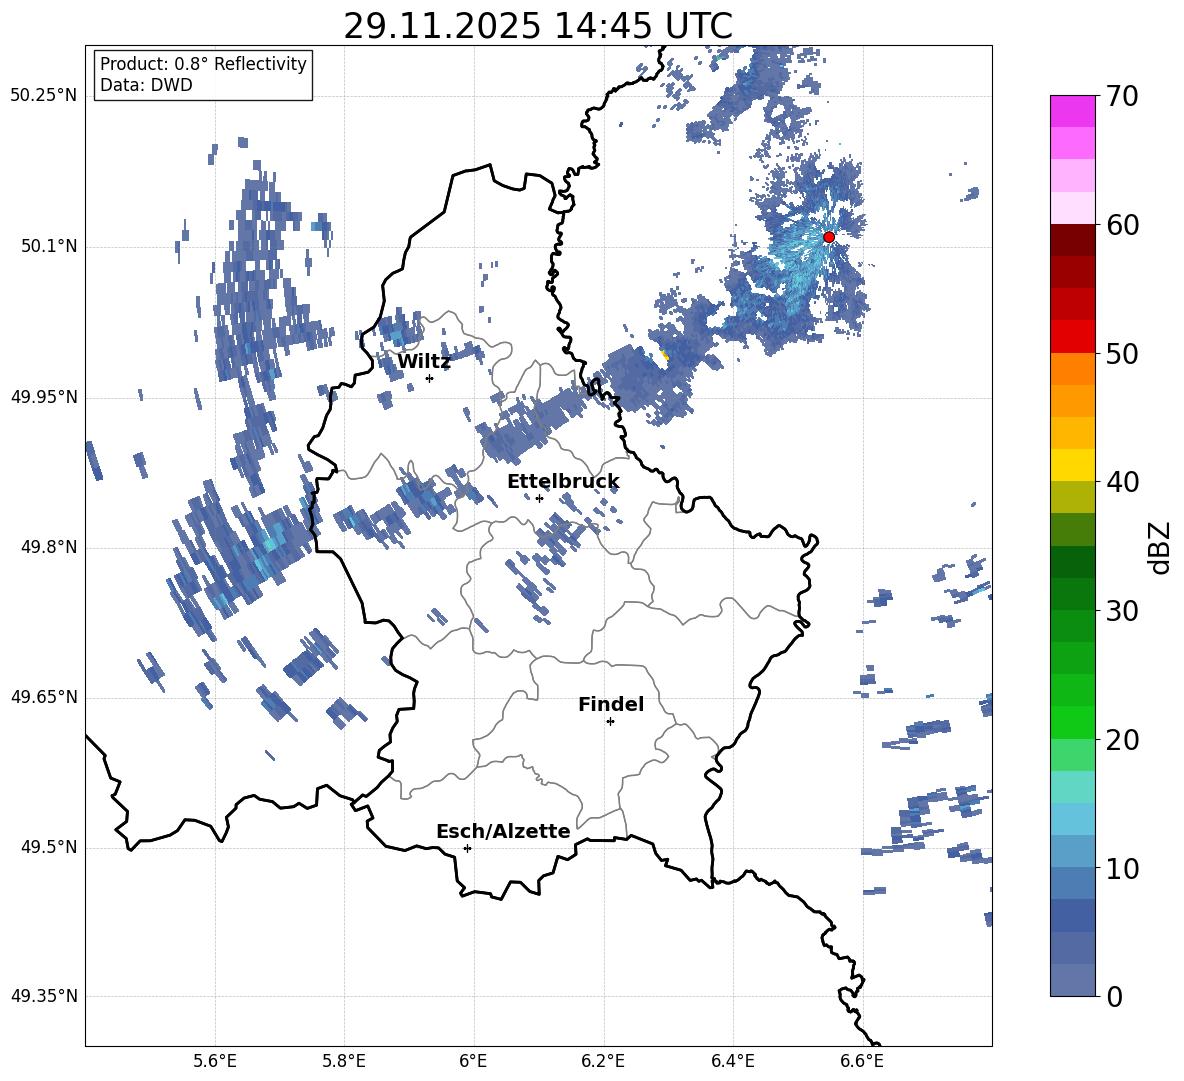Image resolution: width=1184 pixels, height=1081 pixels.
Task: Click the "6.2°E" longitude label
Action: (x=603, y=1061)
